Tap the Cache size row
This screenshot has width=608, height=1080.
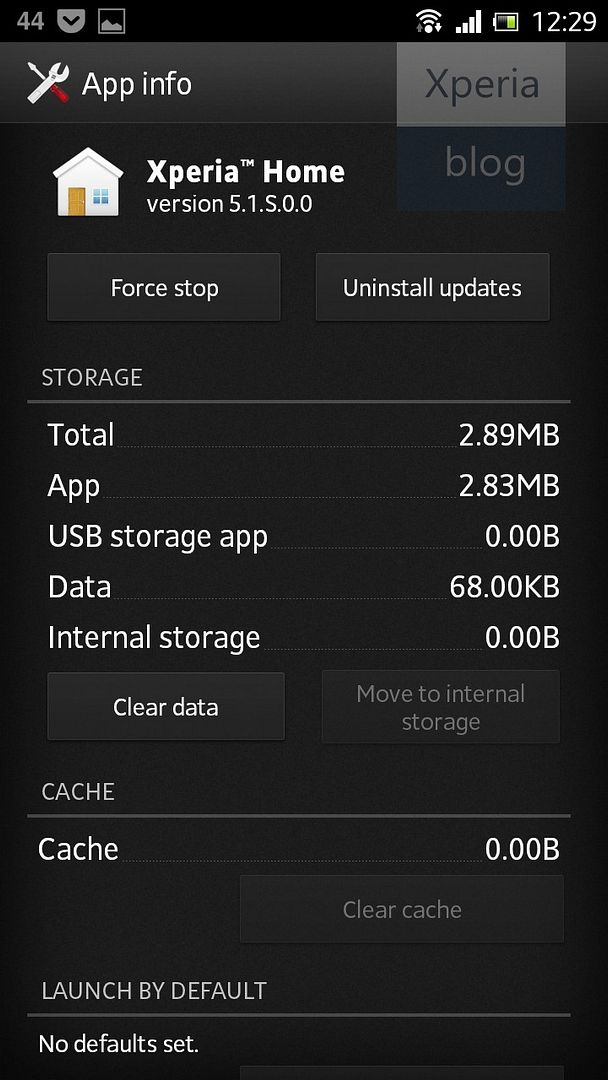tap(298, 849)
